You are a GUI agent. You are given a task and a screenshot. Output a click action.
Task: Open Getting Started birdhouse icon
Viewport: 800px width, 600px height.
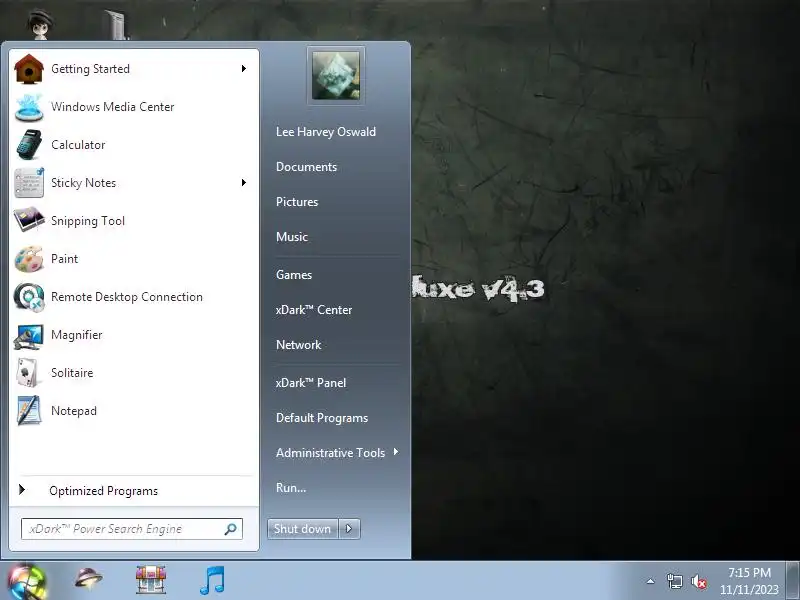pyautogui.click(x=29, y=69)
